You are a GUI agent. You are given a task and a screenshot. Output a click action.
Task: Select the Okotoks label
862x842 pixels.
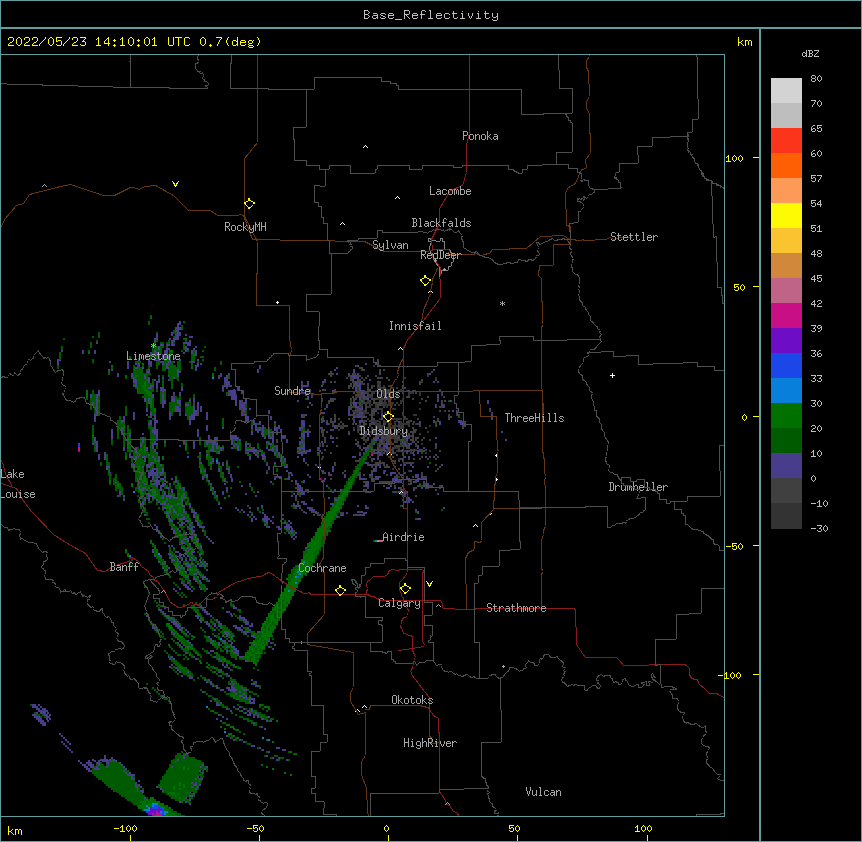tap(412, 700)
